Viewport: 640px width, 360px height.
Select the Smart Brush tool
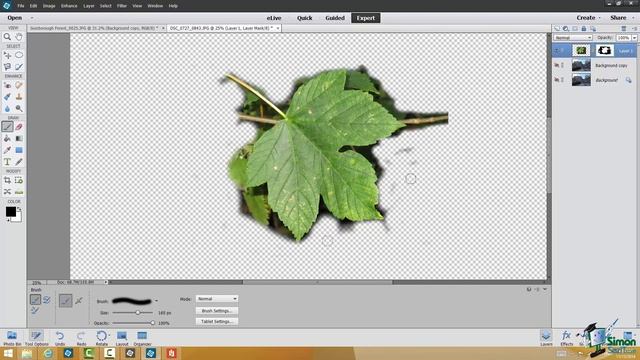point(7,97)
